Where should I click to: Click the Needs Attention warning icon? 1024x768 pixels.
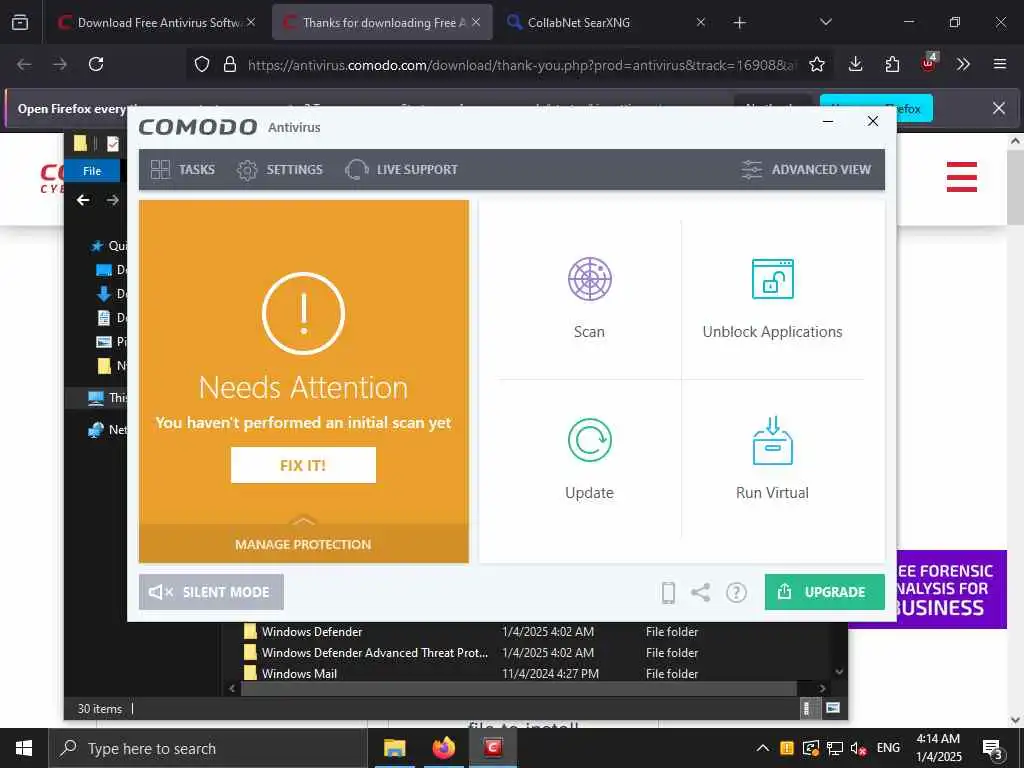pos(303,313)
